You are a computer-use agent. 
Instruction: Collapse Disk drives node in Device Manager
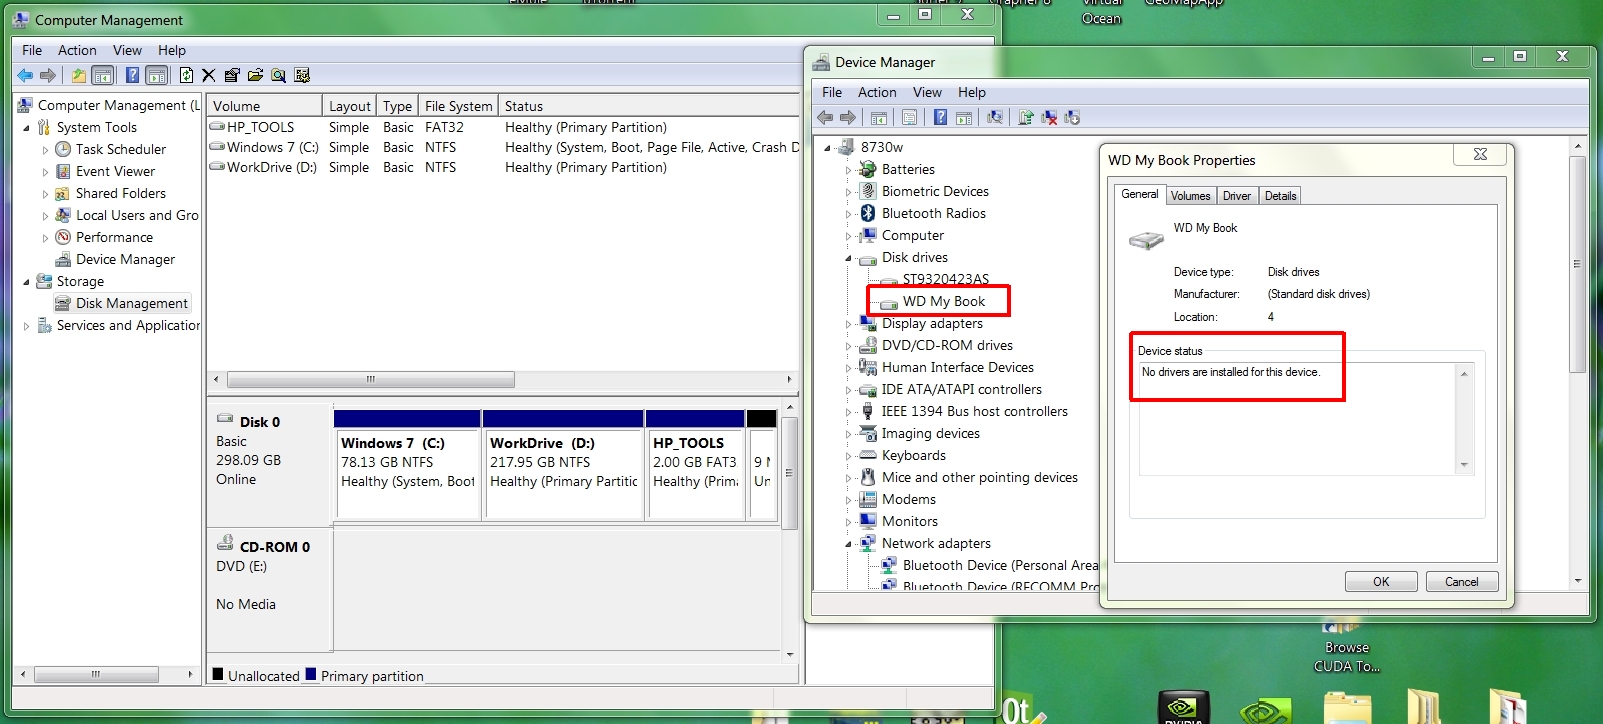848,258
